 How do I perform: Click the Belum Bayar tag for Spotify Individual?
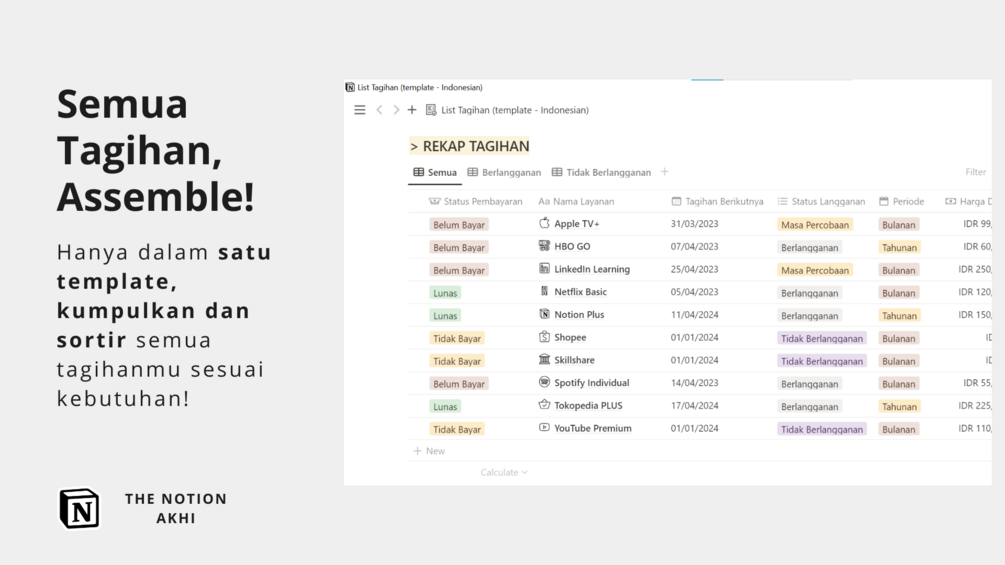459,384
